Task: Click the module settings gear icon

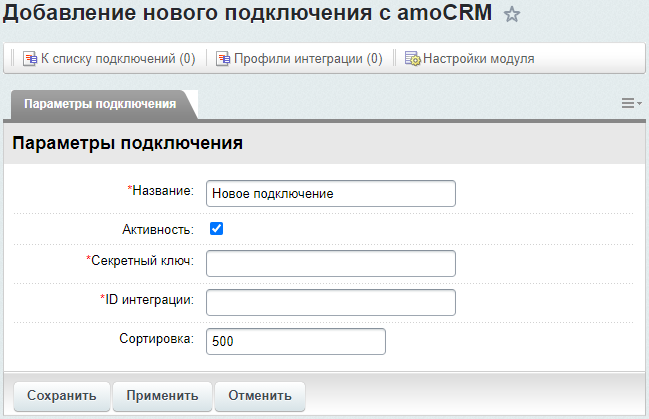Action: 412,59
